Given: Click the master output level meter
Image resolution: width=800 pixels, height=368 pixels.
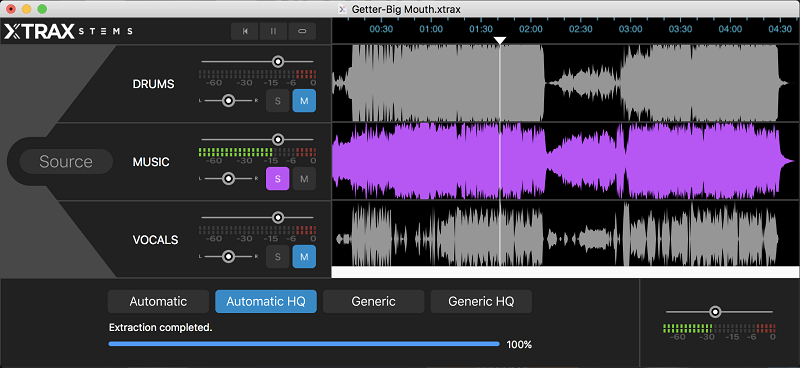Looking at the screenshot, I should click(x=719, y=329).
